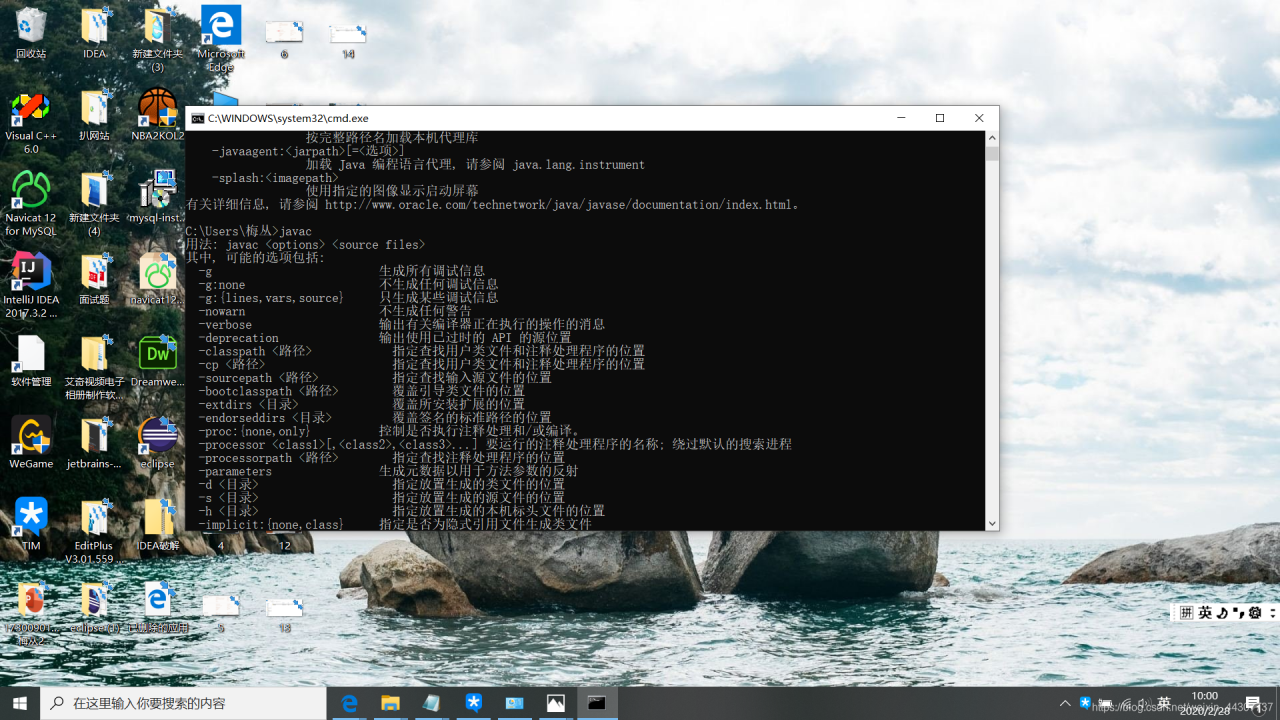Open the mysql-inst installer icon
This screenshot has height=720, width=1280.
coord(157,197)
